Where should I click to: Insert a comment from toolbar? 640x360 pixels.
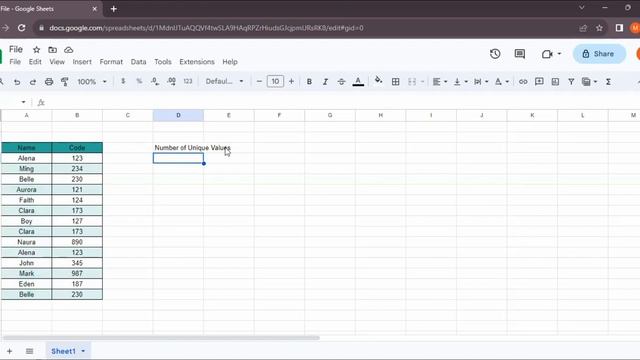[x=539, y=82]
